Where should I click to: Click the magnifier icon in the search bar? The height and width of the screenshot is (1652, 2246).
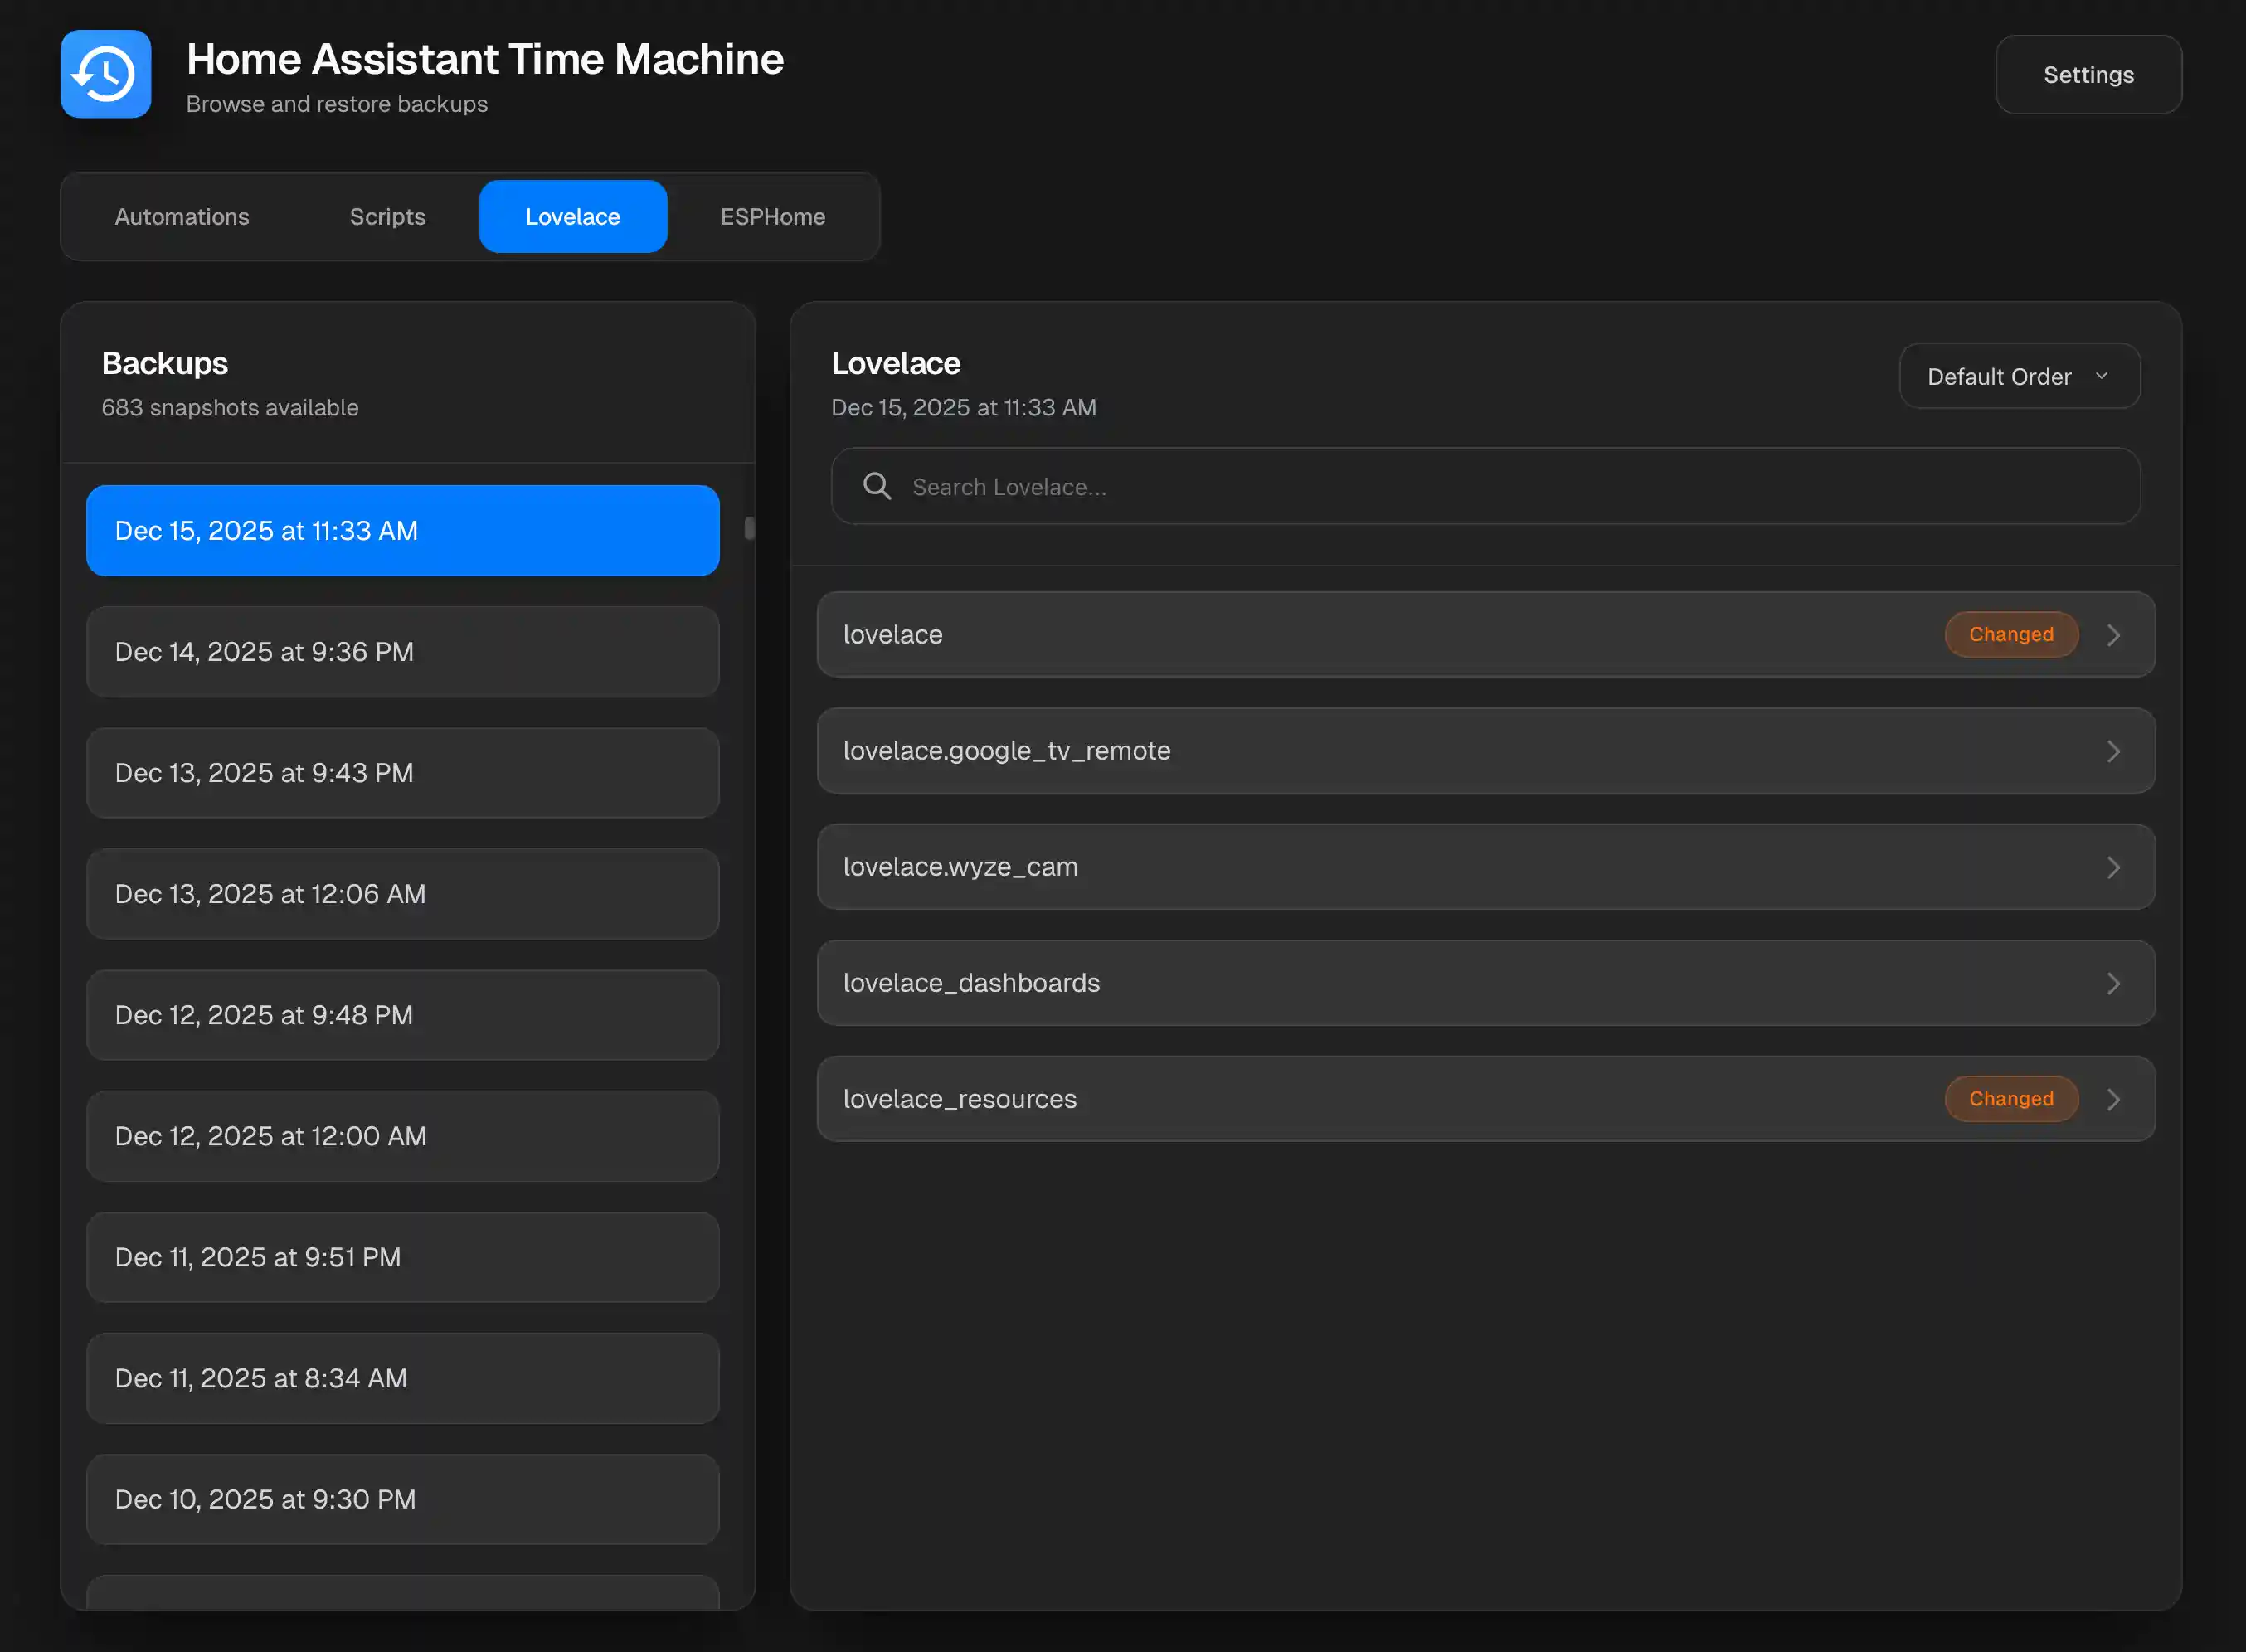tap(876, 486)
